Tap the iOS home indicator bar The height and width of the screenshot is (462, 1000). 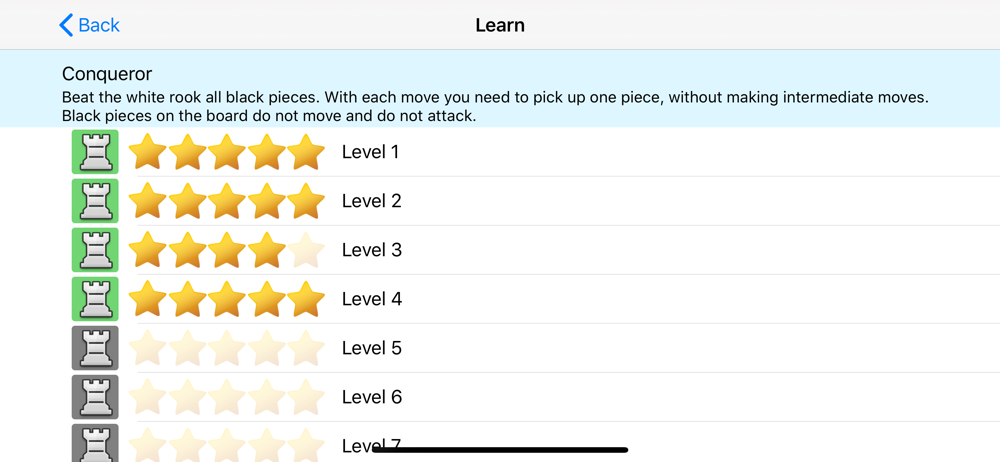point(500,450)
